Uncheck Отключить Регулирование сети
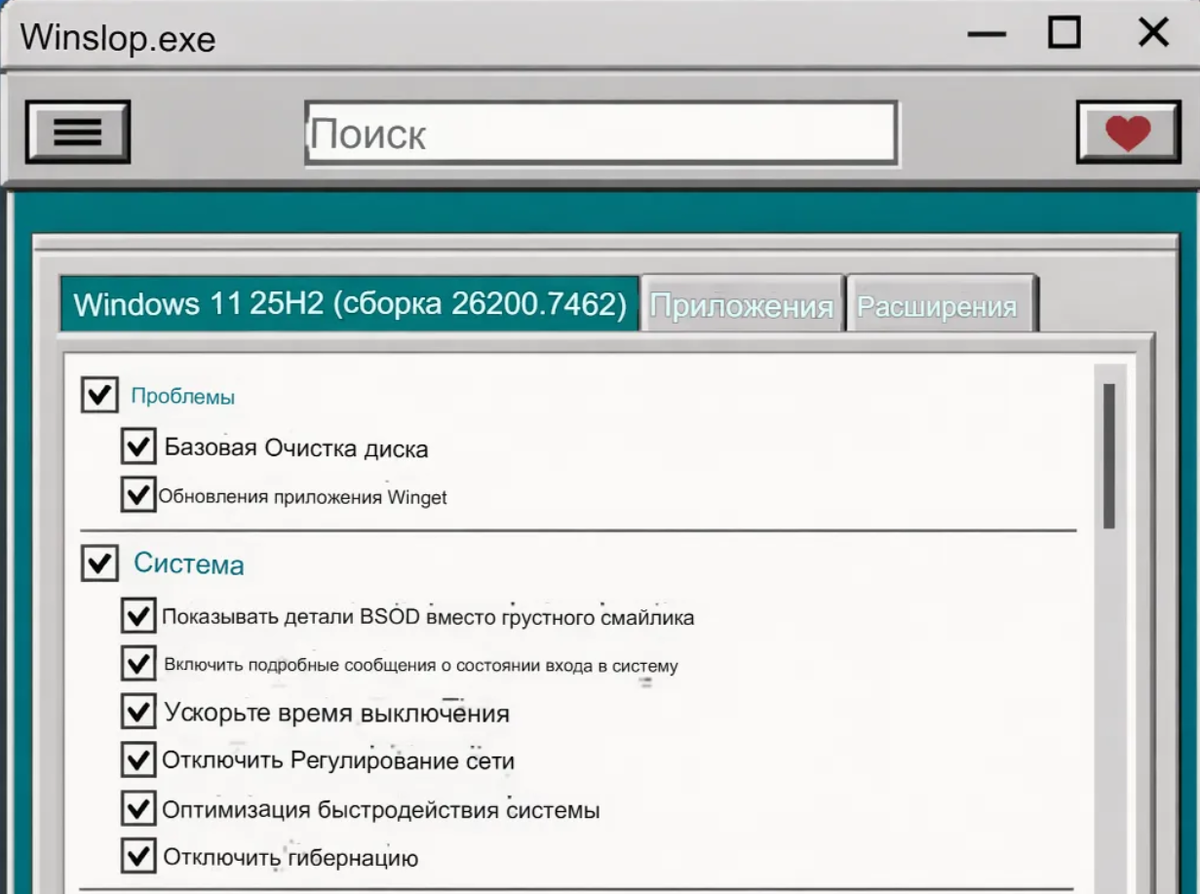The width and height of the screenshot is (1200, 894). point(139,759)
